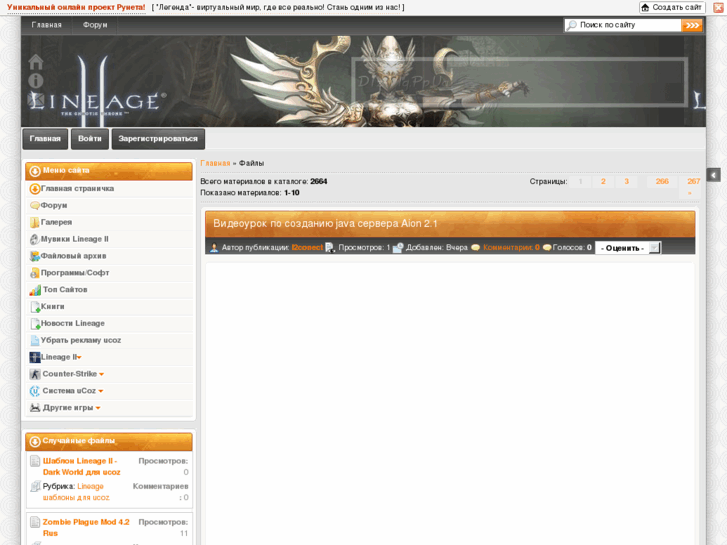The height and width of the screenshot is (545, 727).
Task: Open Новости Lineage menu entry text
Action: 73,324
